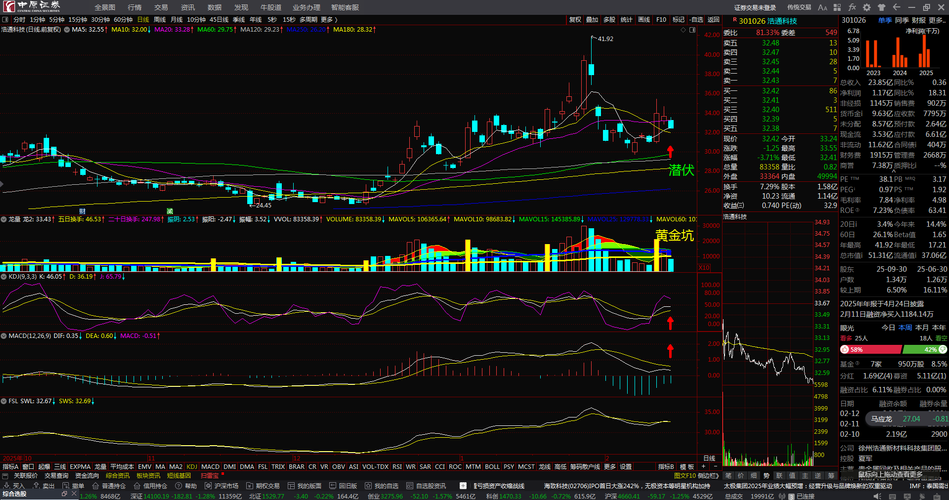
Task: Select 本月 in 眼光 panel
Action: [922, 327]
